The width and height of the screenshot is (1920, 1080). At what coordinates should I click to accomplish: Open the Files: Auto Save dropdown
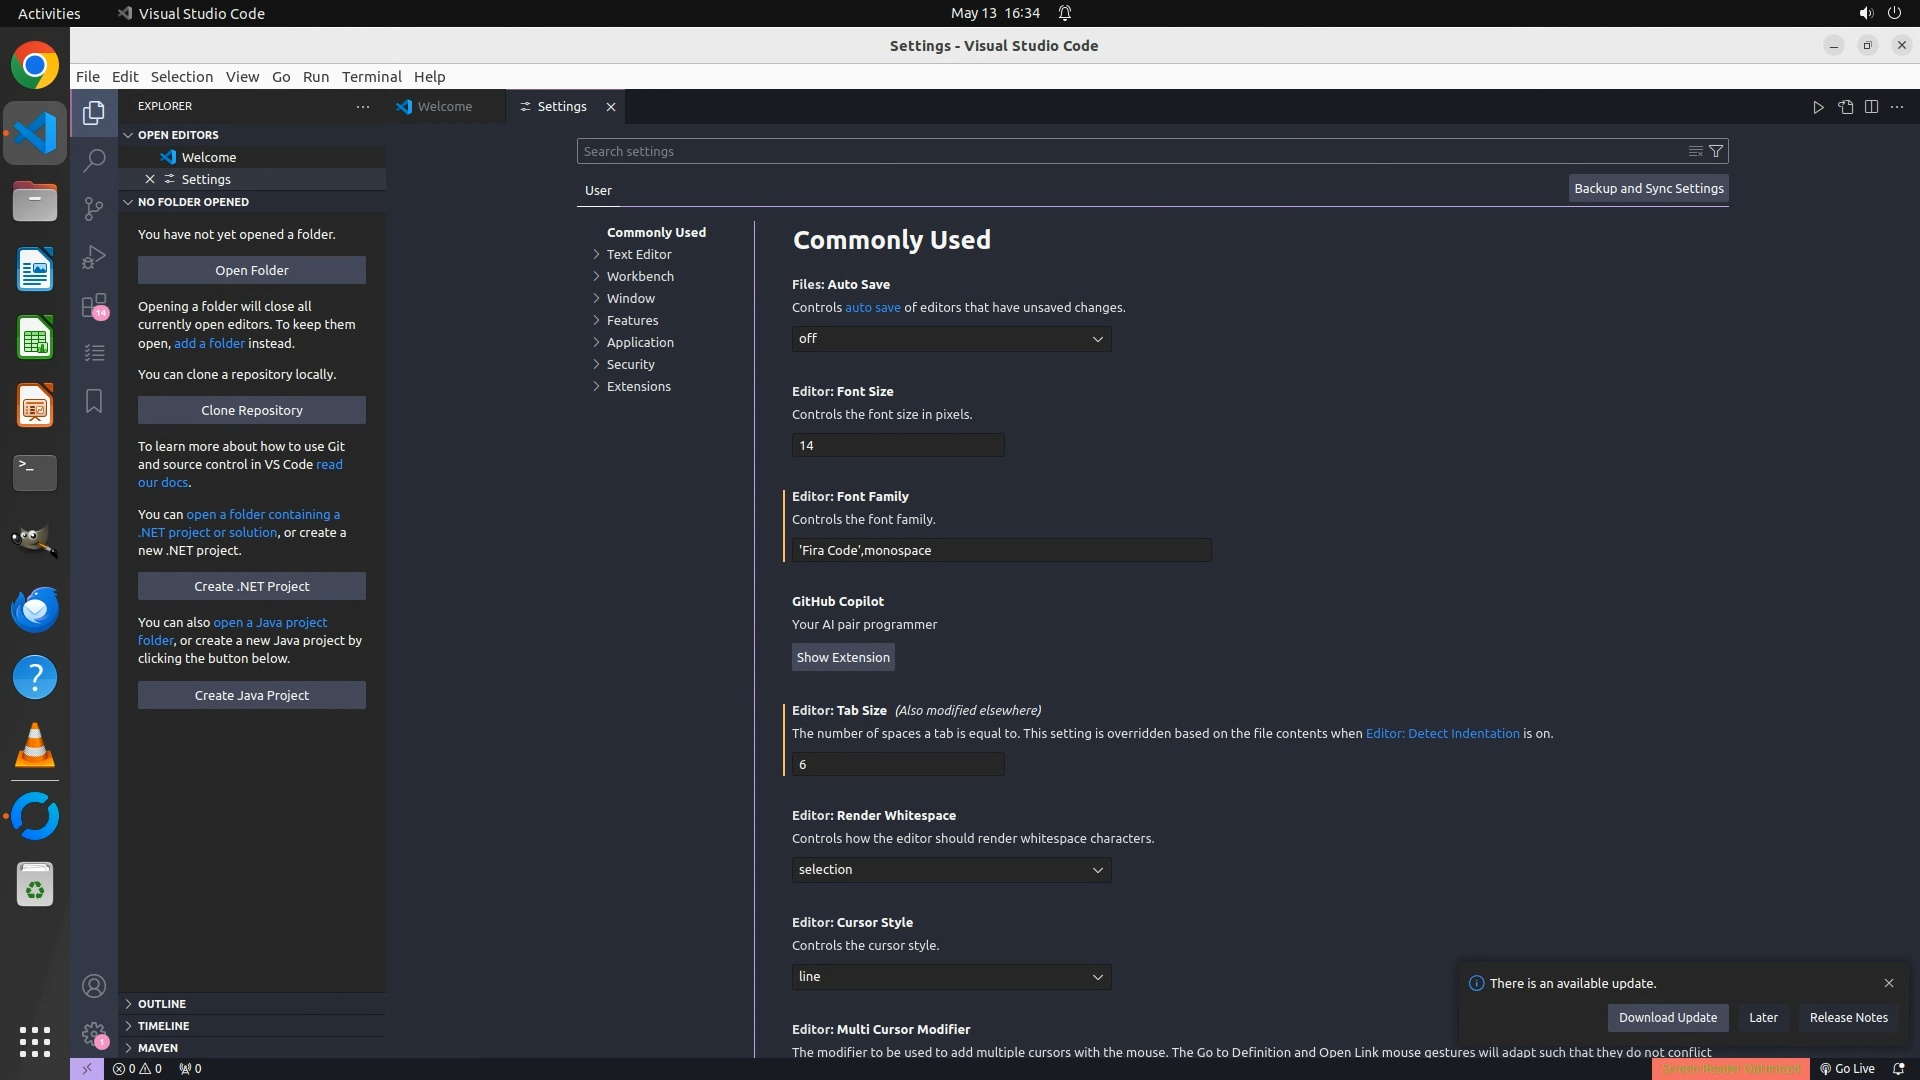[951, 339]
